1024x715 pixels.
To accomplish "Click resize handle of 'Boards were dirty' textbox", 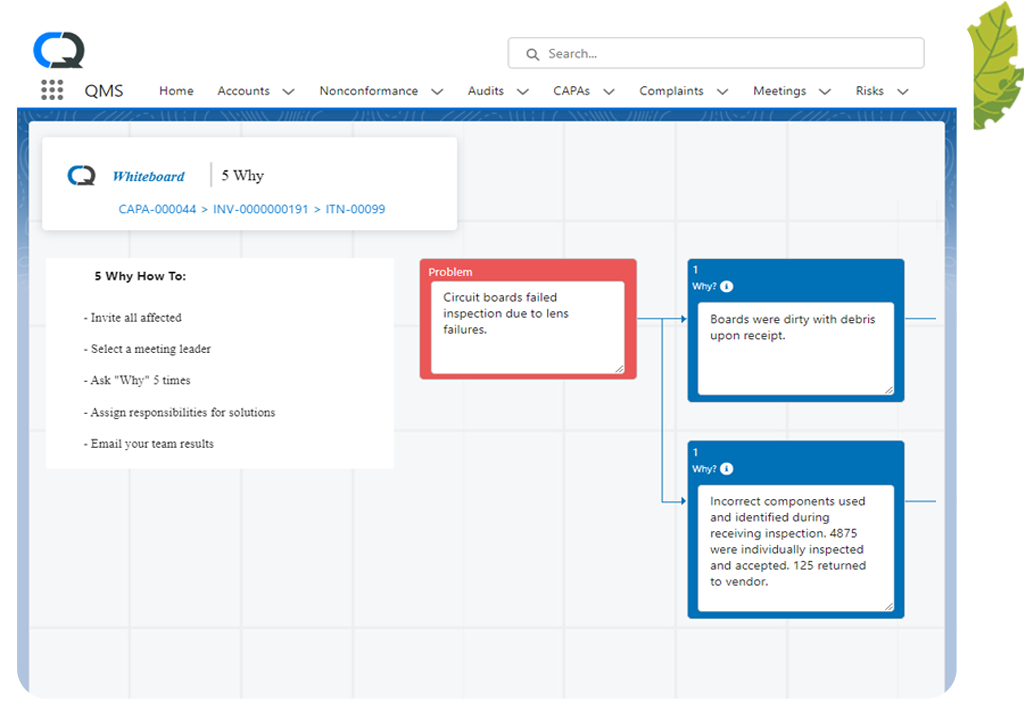I will click(x=887, y=389).
